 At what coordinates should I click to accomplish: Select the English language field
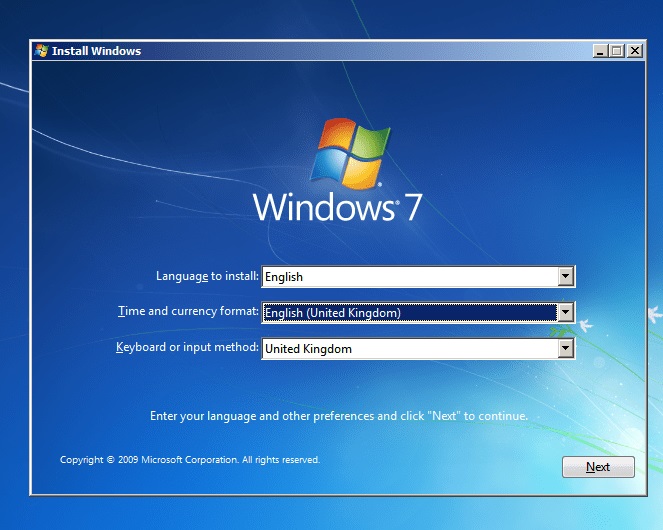point(418,277)
